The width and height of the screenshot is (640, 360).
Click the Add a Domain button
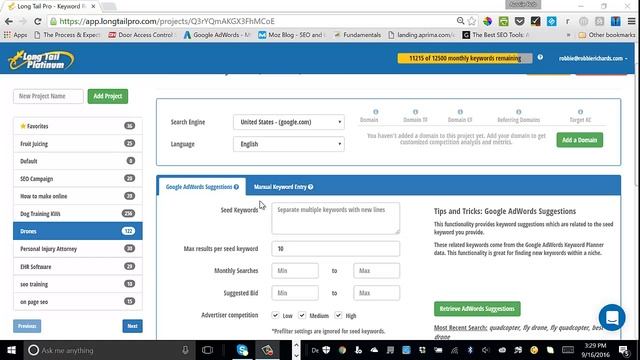(580, 140)
